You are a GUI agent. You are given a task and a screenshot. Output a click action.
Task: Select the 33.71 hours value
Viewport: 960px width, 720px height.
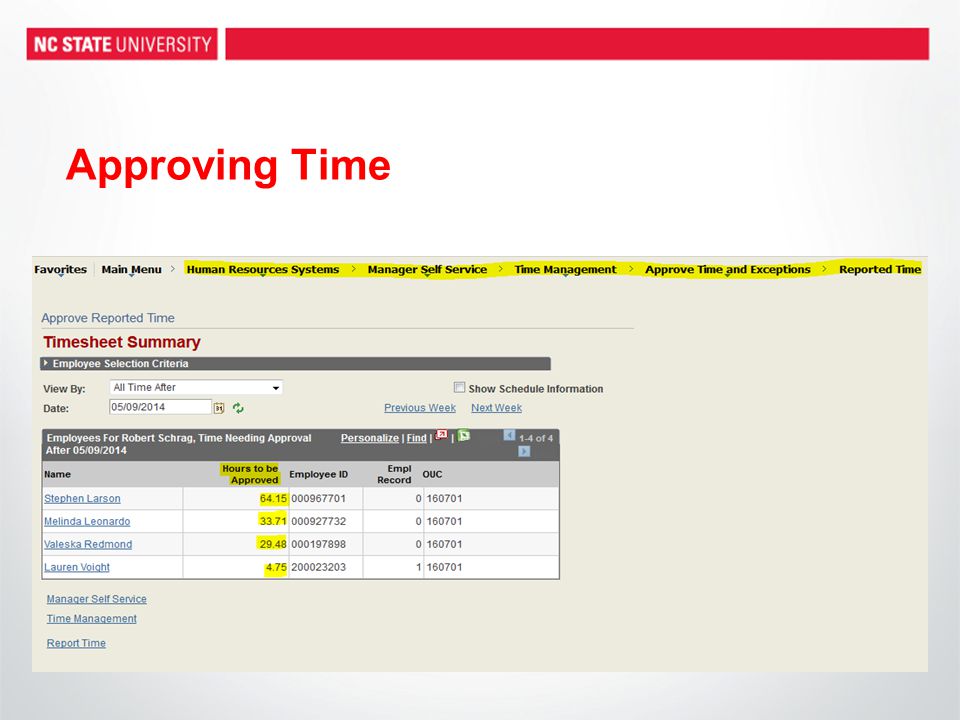coord(273,521)
